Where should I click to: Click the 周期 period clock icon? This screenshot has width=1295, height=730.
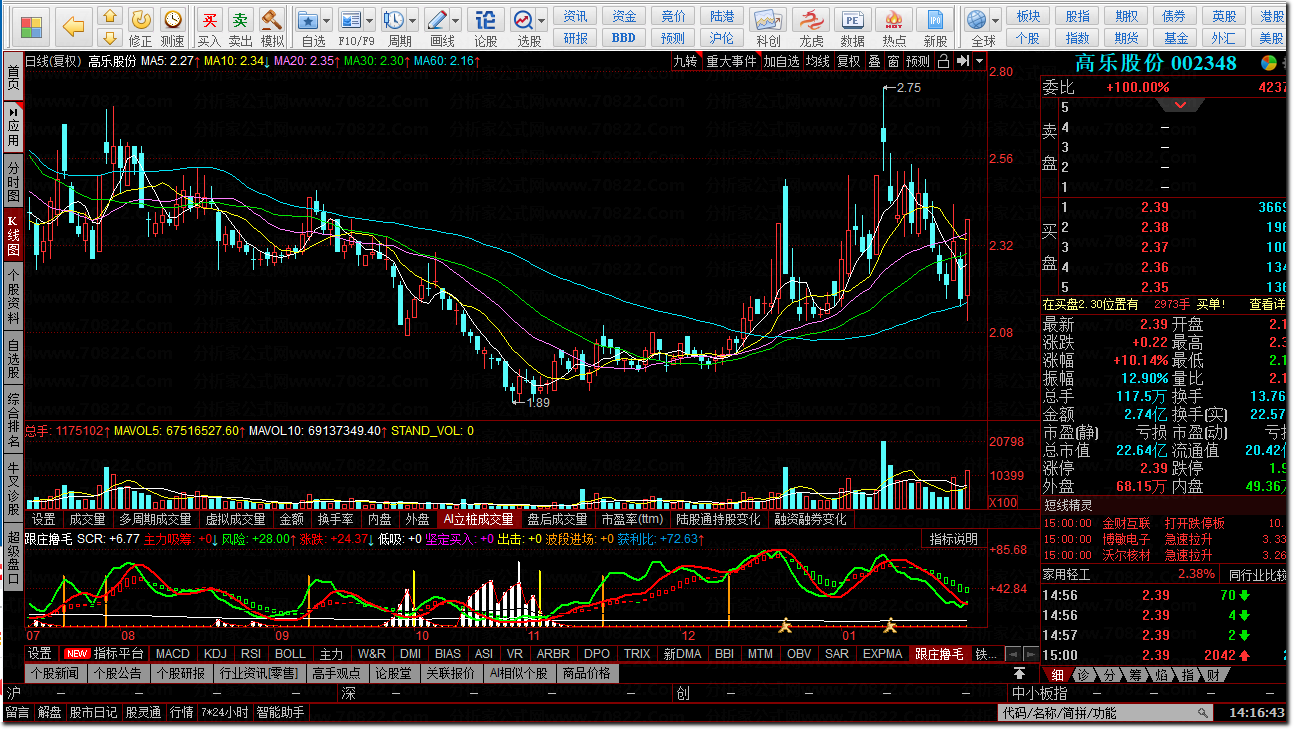[x=394, y=19]
